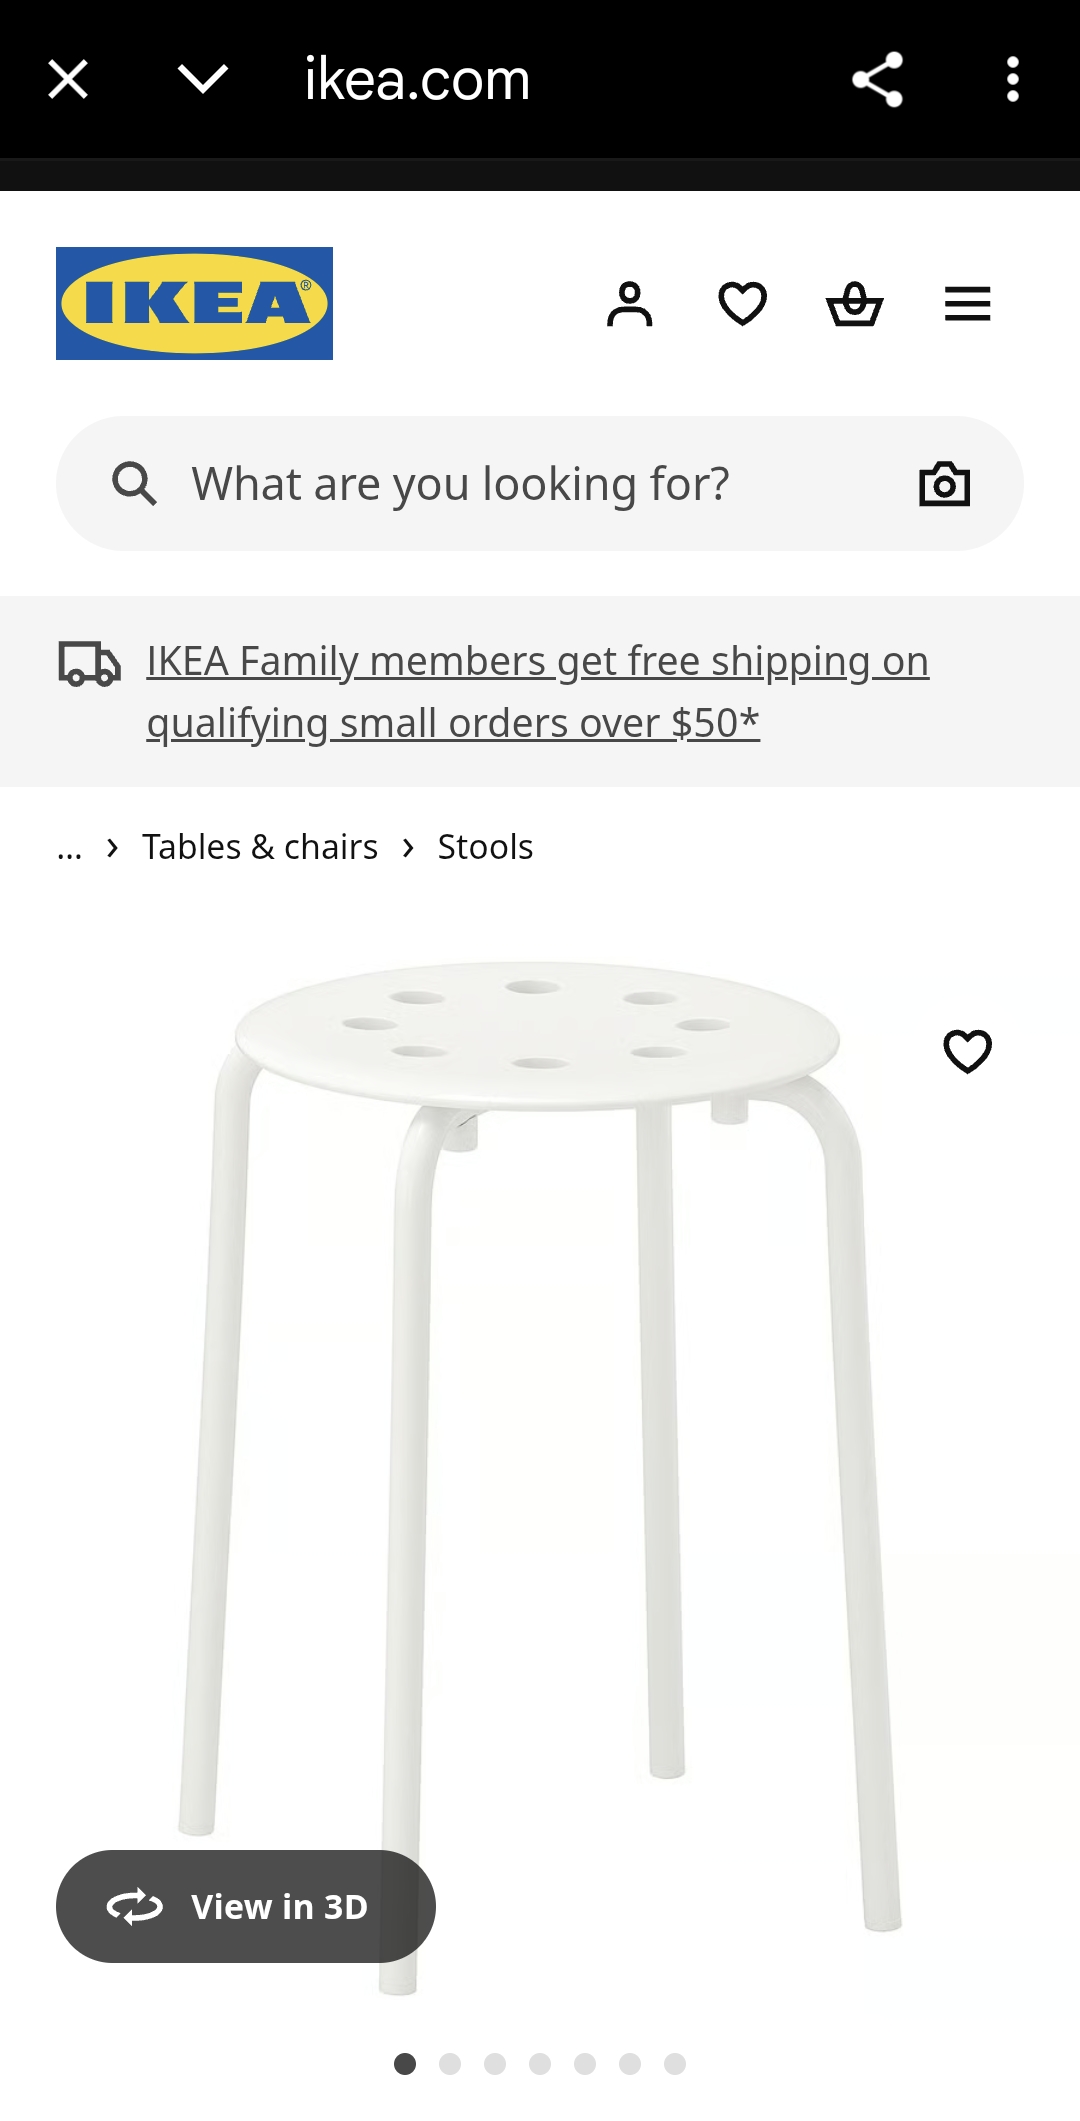Open the hamburger menu icon
Screen dimensions: 1080x2121
[x=967, y=304]
